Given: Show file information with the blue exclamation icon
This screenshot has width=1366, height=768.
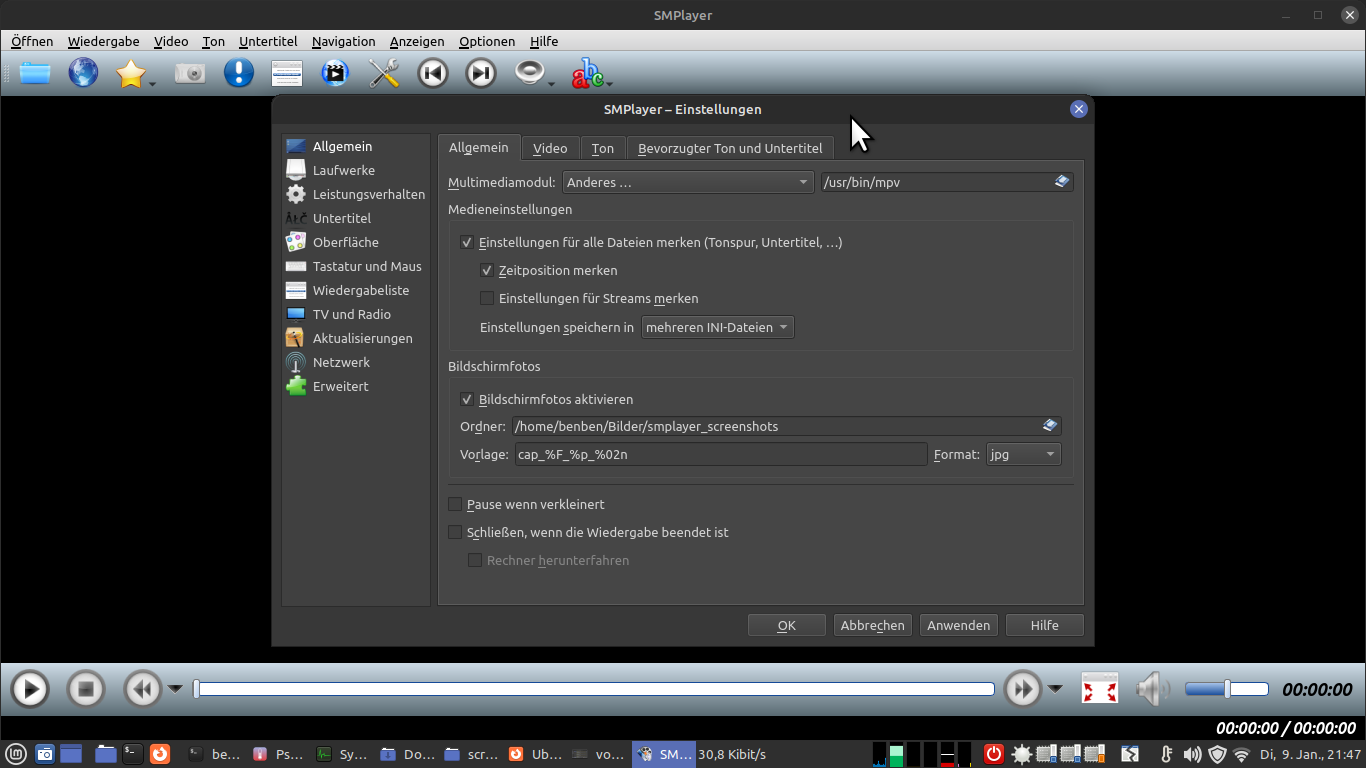Looking at the screenshot, I should (238, 73).
